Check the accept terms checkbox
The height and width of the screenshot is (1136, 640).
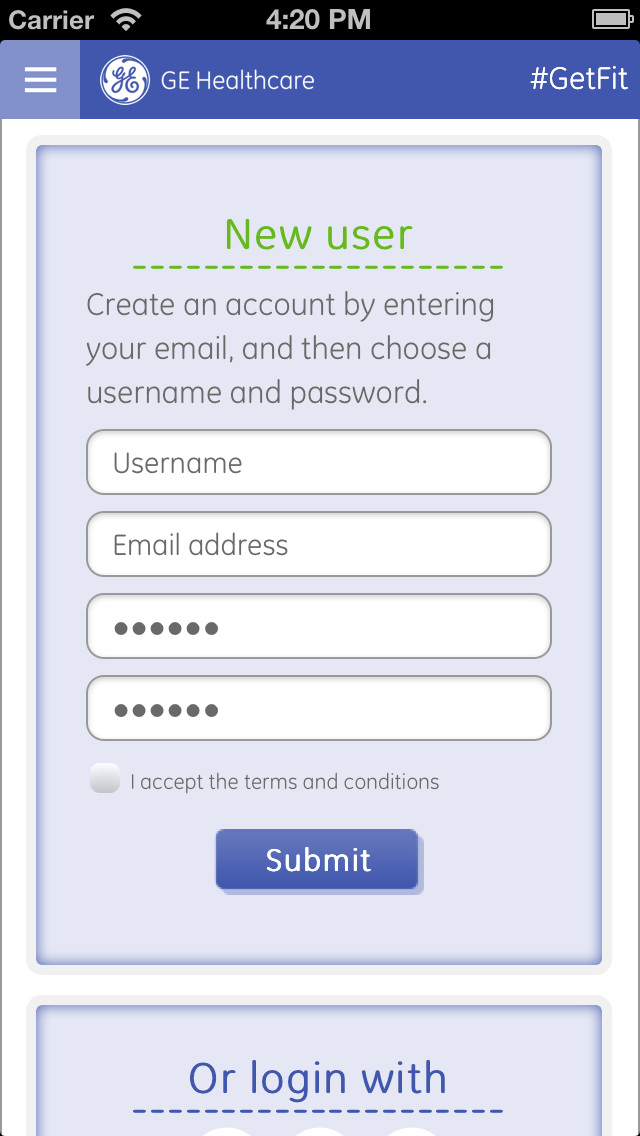(x=104, y=778)
